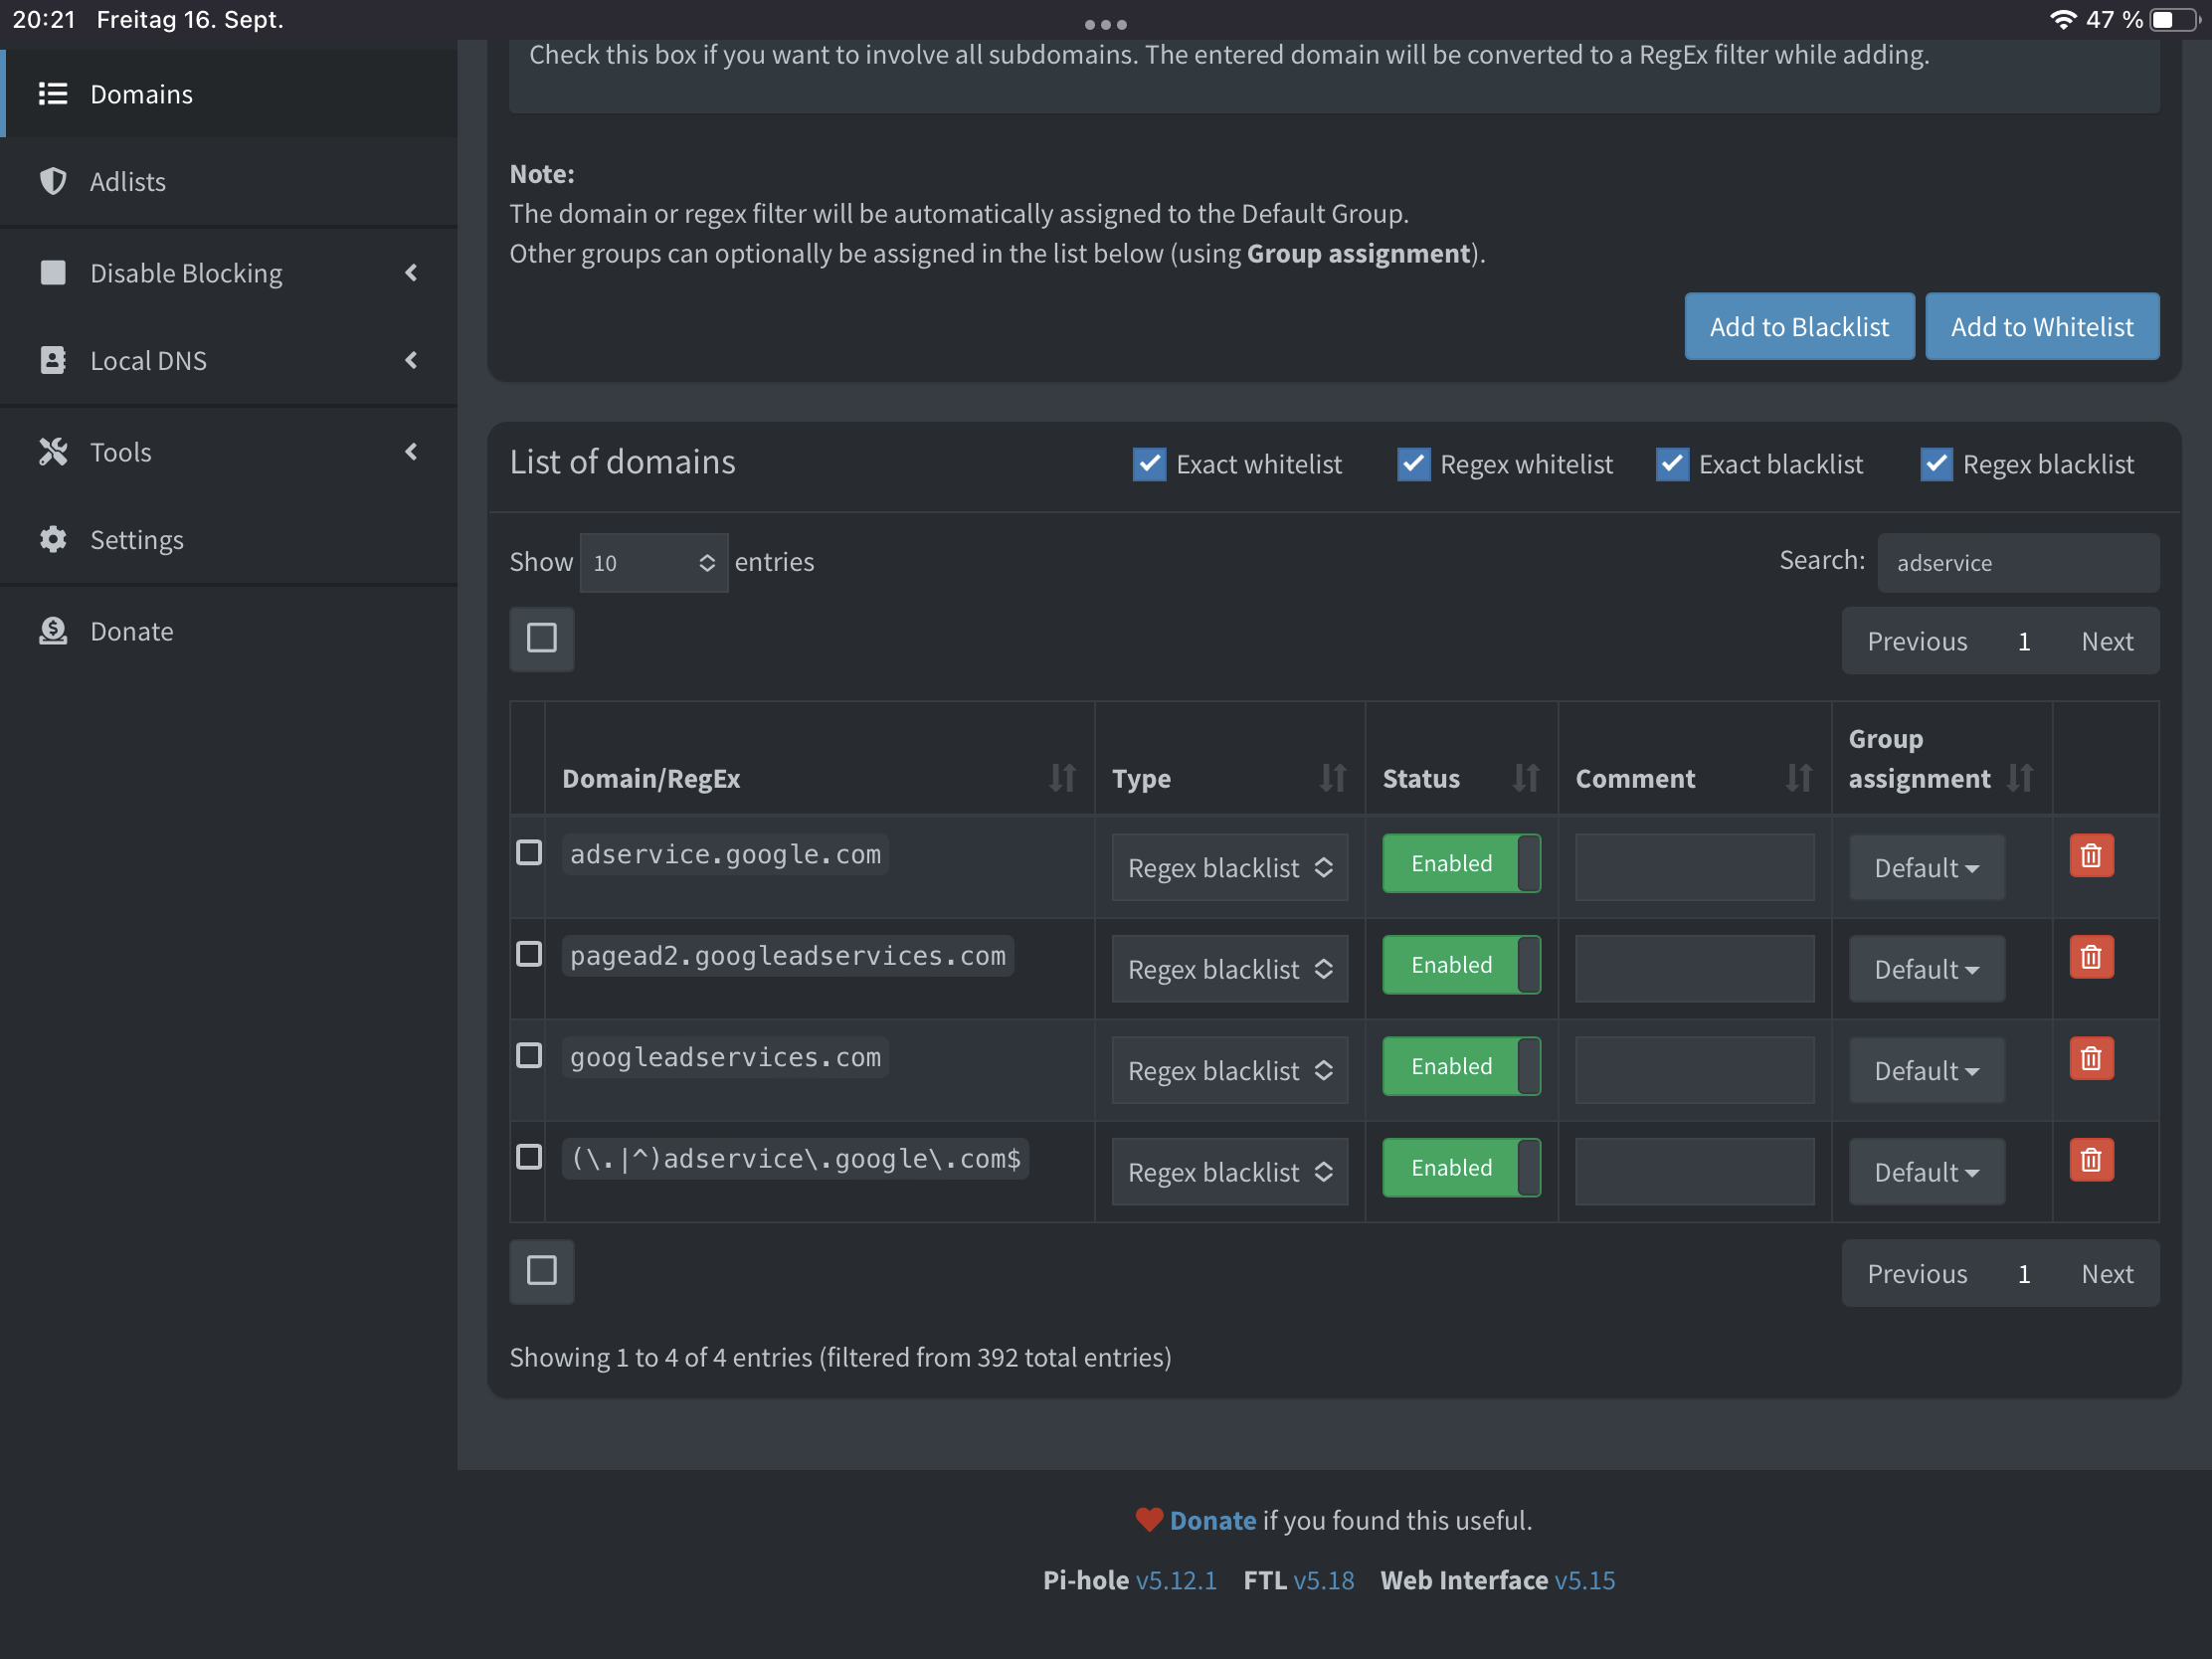Delete the adservice.google.com entry via trash icon
The image size is (2212, 1659).
pyautogui.click(x=2090, y=856)
